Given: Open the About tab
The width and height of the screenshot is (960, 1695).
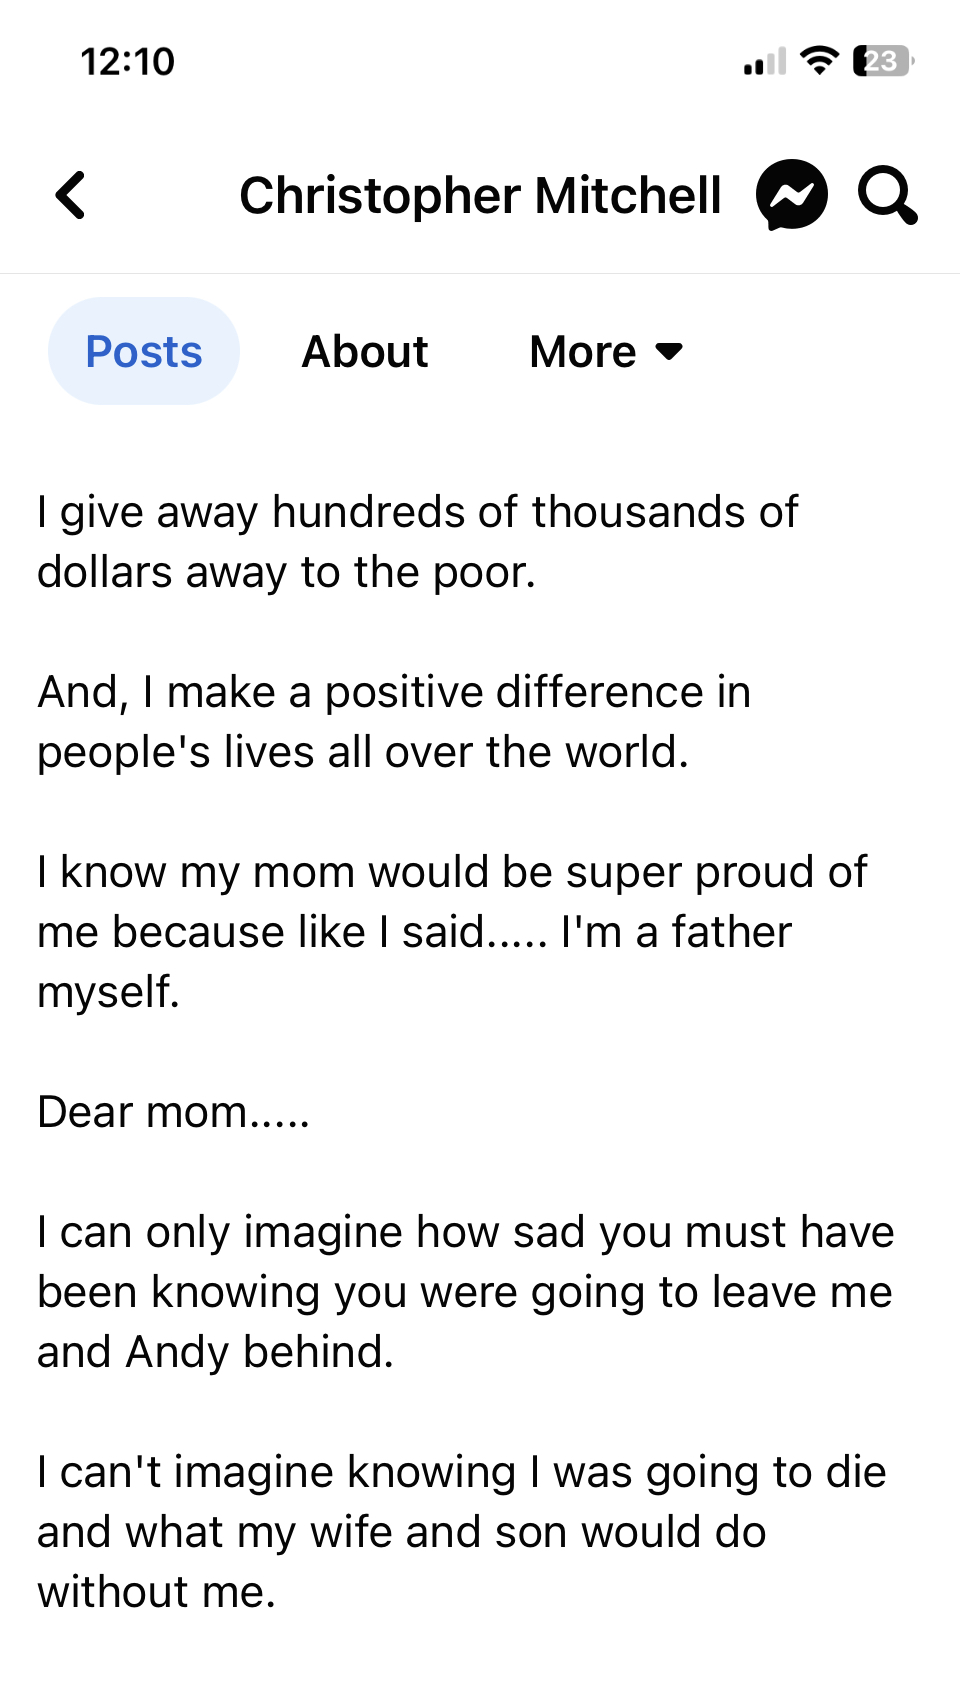Looking at the screenshot, I should click(365, 352).
